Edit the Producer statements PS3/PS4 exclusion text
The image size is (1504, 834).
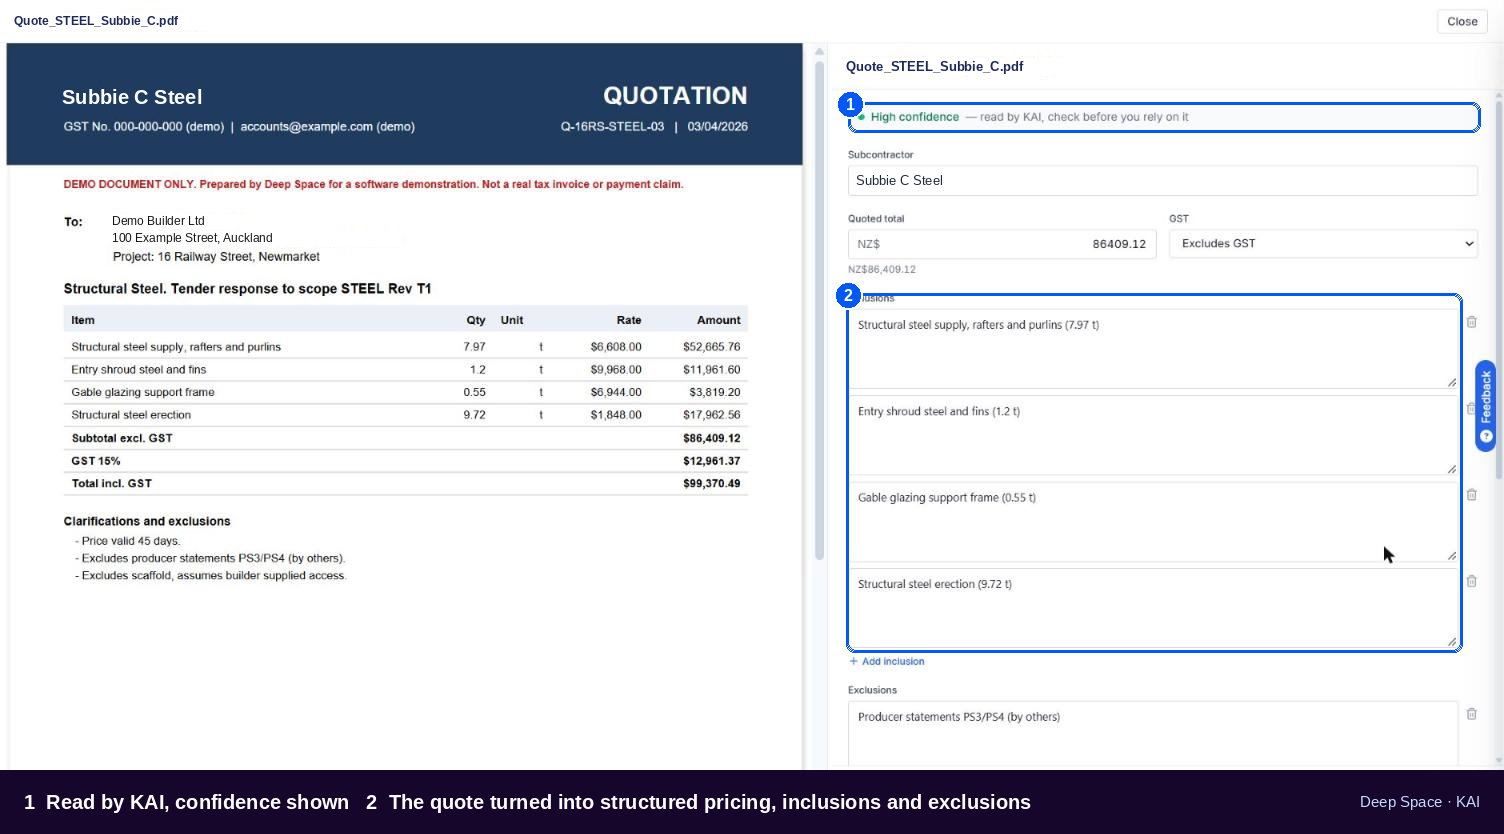click(1153, 735)
